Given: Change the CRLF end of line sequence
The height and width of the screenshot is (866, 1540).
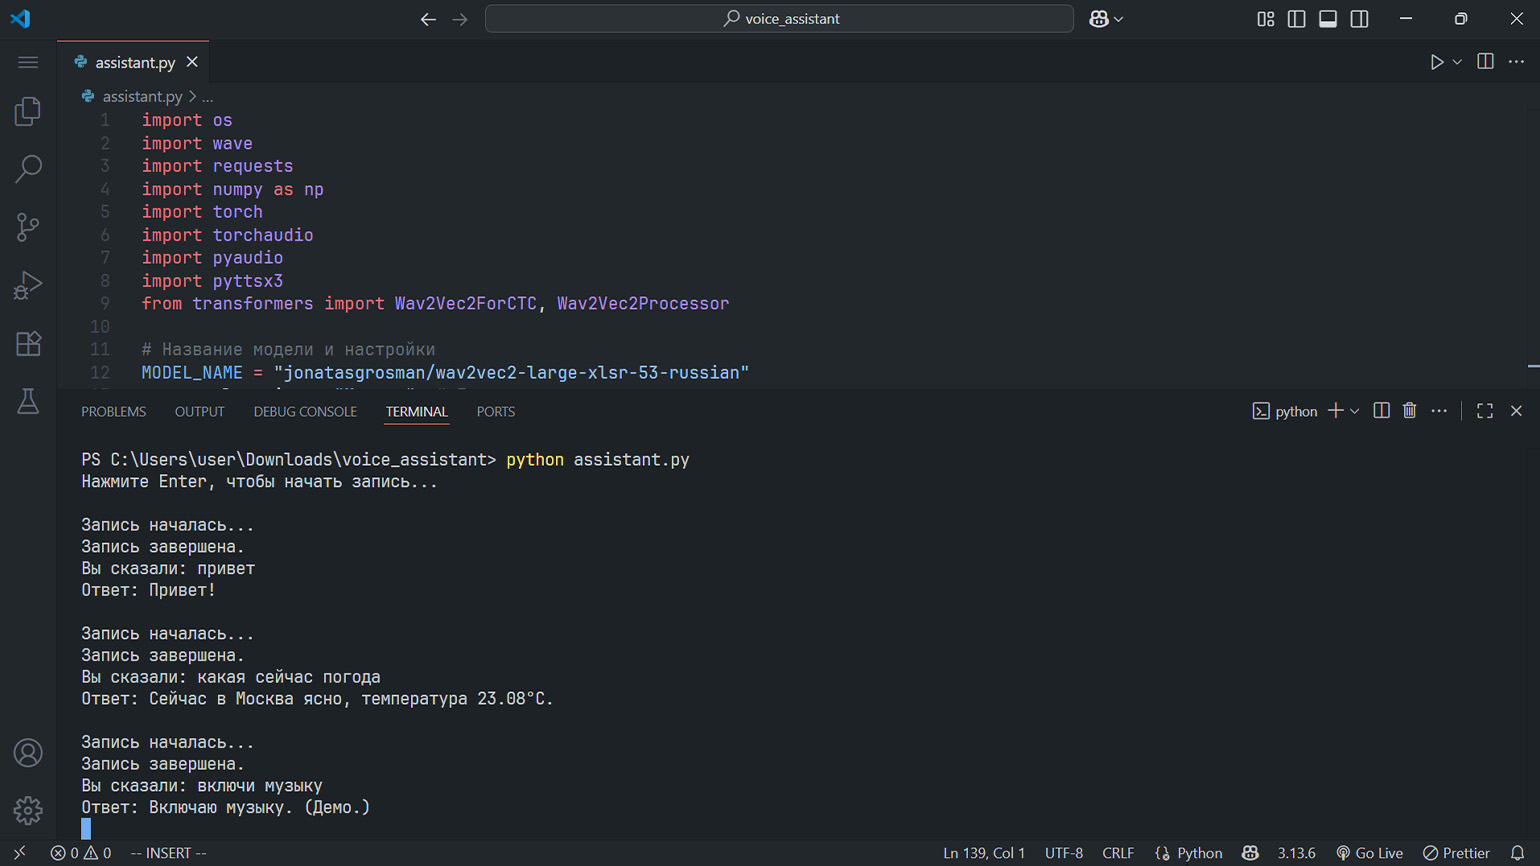Looking at the screenshot, I should pos(1118,853).
